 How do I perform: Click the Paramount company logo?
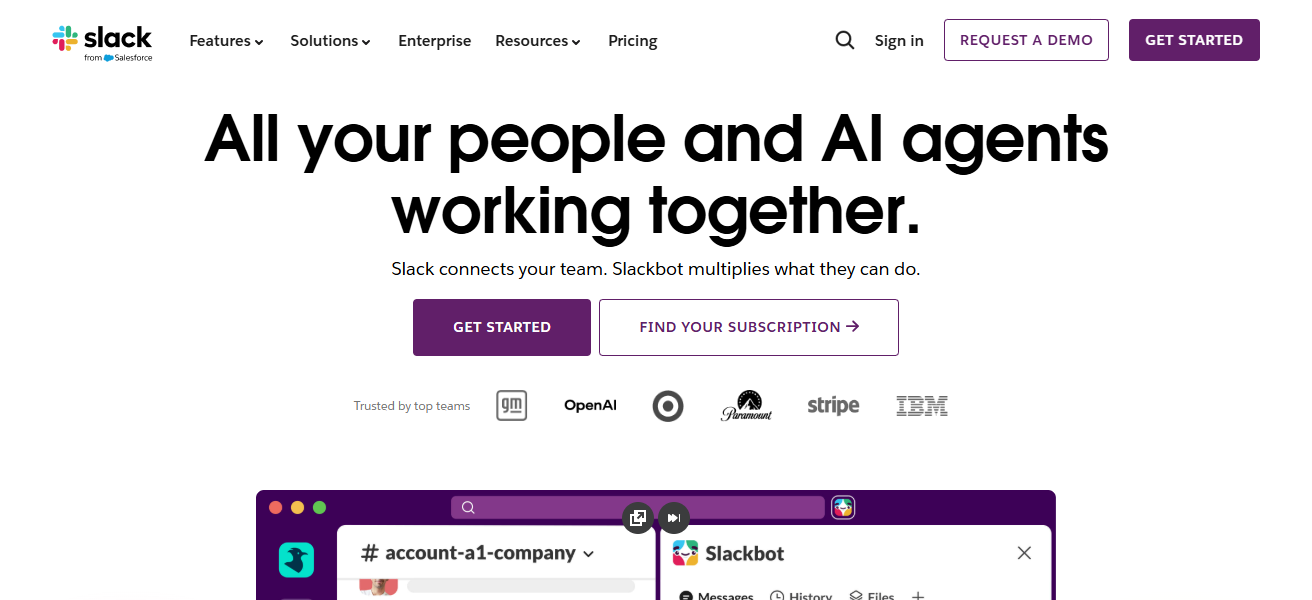747,405
